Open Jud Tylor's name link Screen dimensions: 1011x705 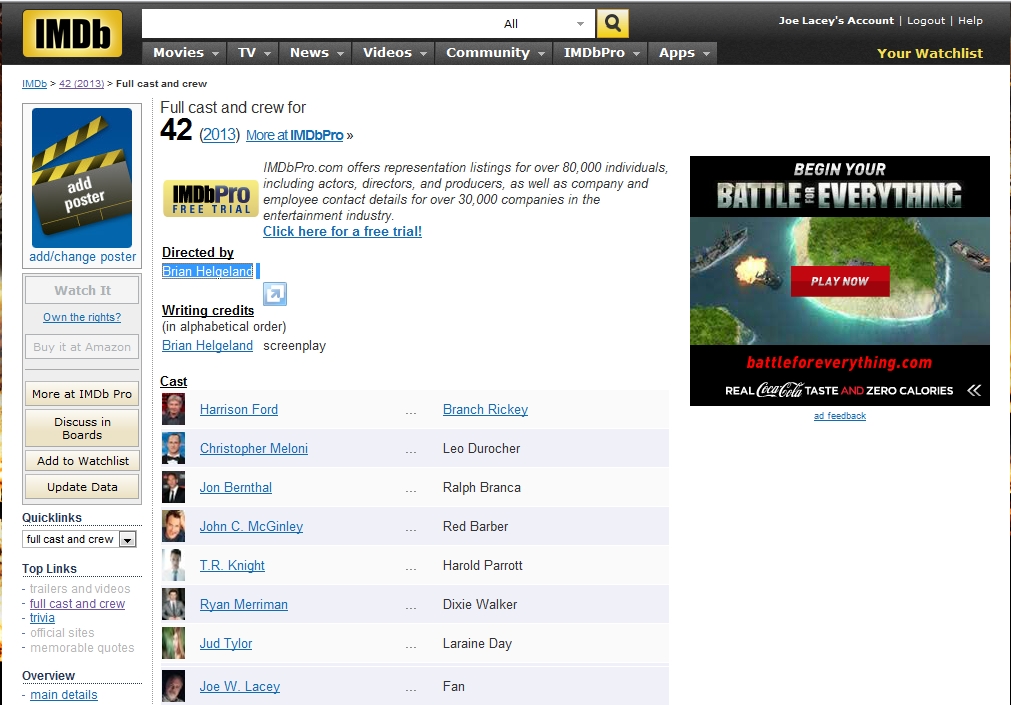(x=226, y=643)
